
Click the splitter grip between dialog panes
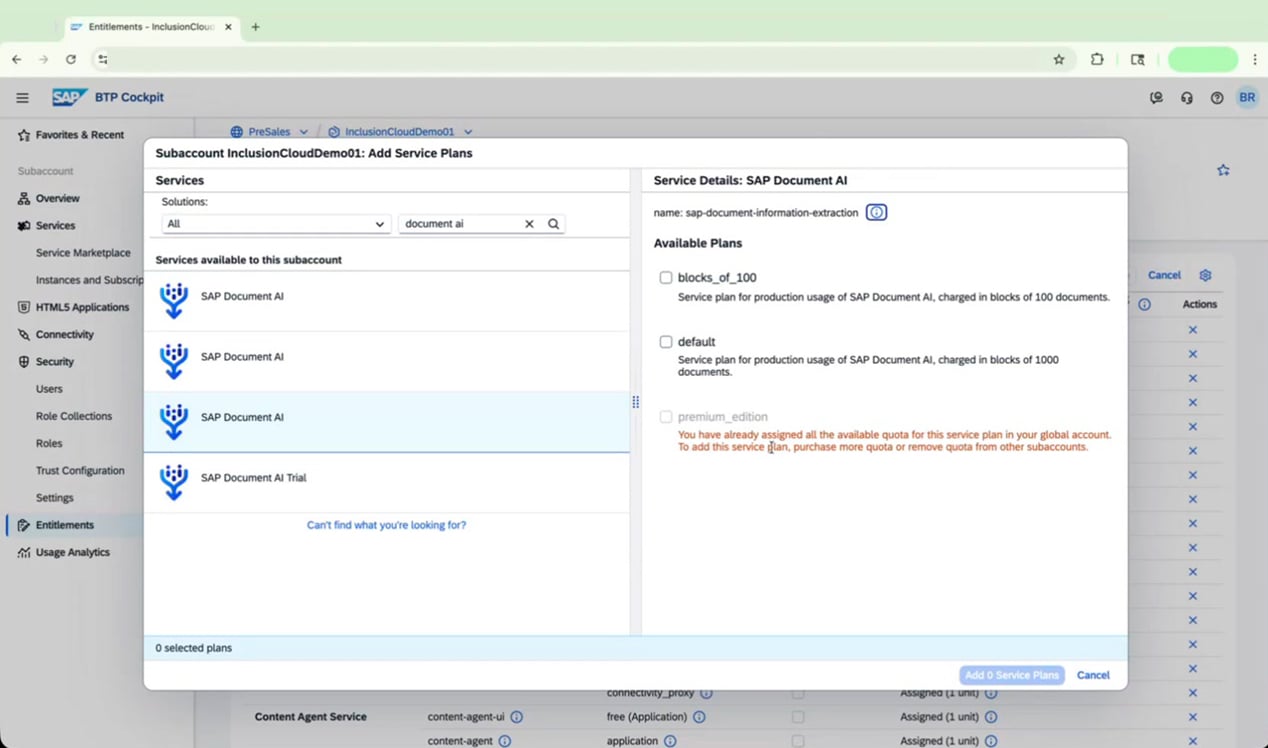coord(635,402)
